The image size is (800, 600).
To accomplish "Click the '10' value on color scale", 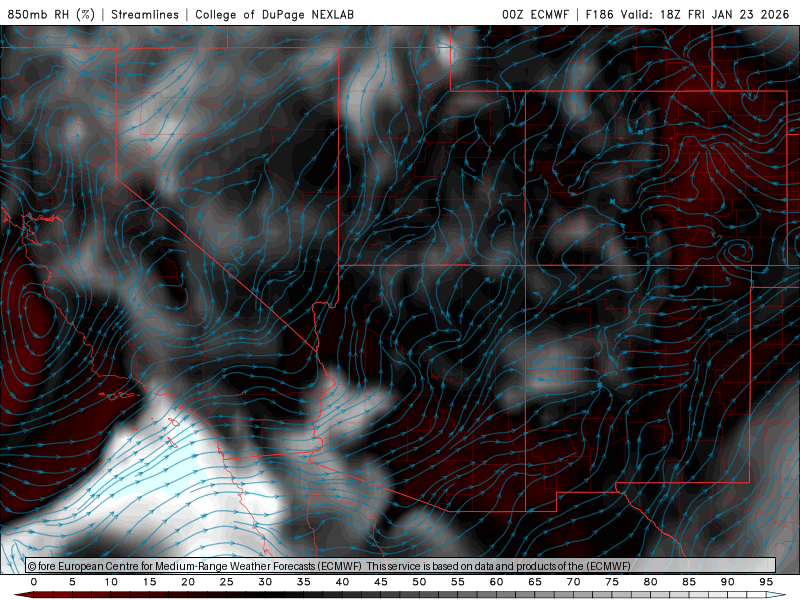I will coord(111,582).
